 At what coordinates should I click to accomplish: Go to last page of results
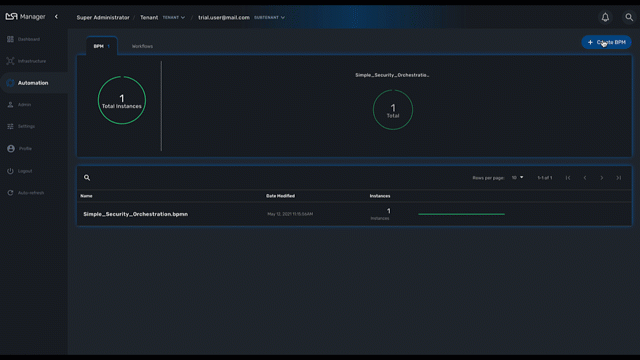tap(619, 178)
